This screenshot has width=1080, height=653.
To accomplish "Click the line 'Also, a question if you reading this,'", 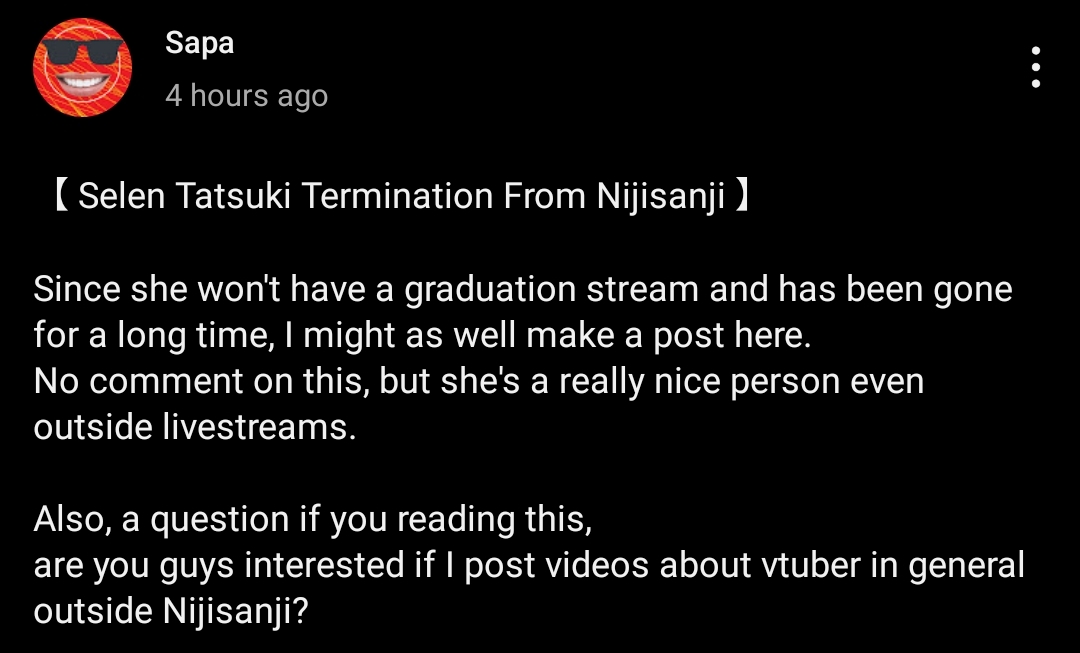I will (313, 519).
